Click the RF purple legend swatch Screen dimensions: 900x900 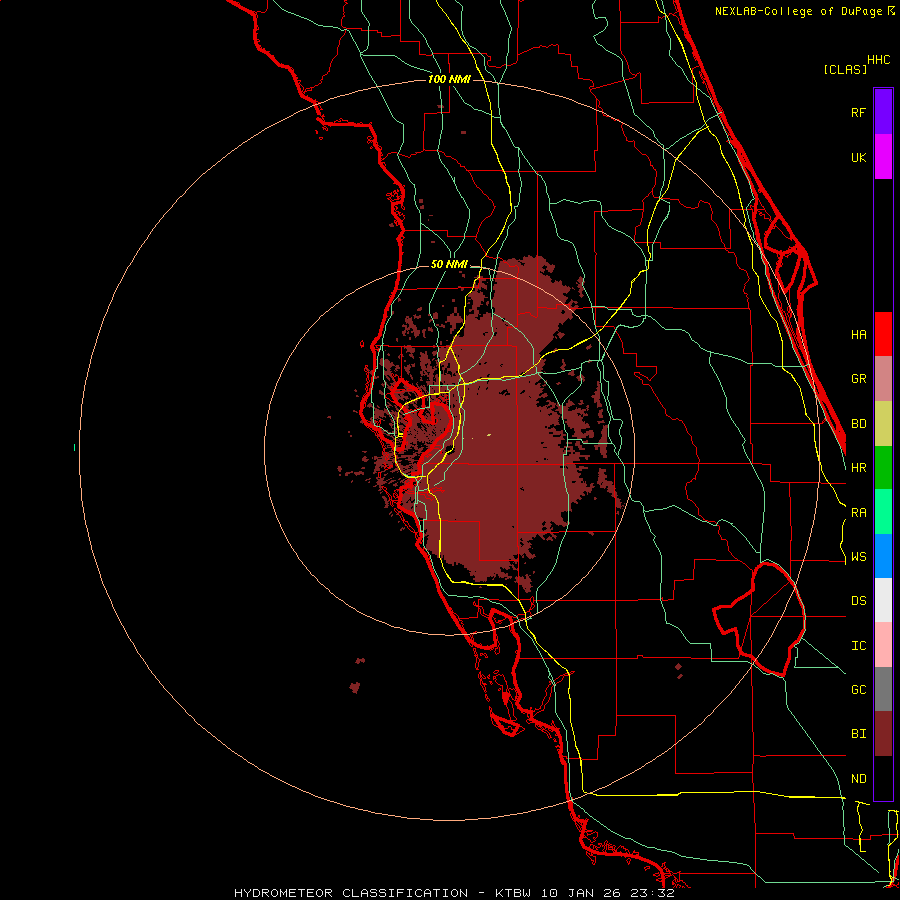[x=883, y=112]
